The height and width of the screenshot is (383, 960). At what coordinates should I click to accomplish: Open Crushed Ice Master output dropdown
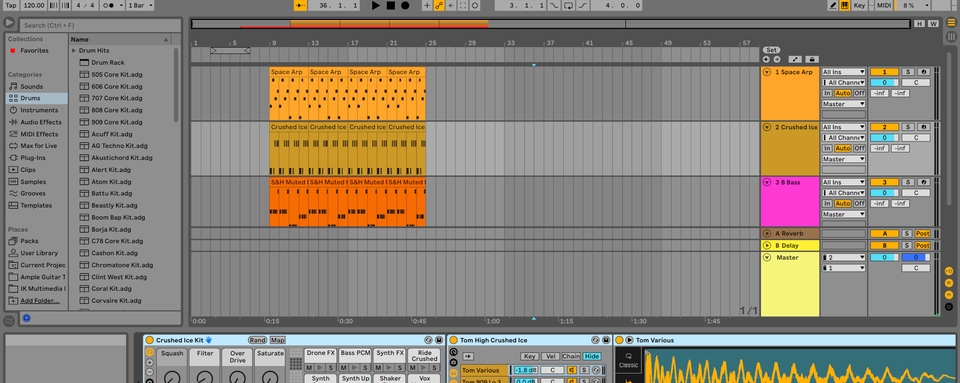[844, 159]
